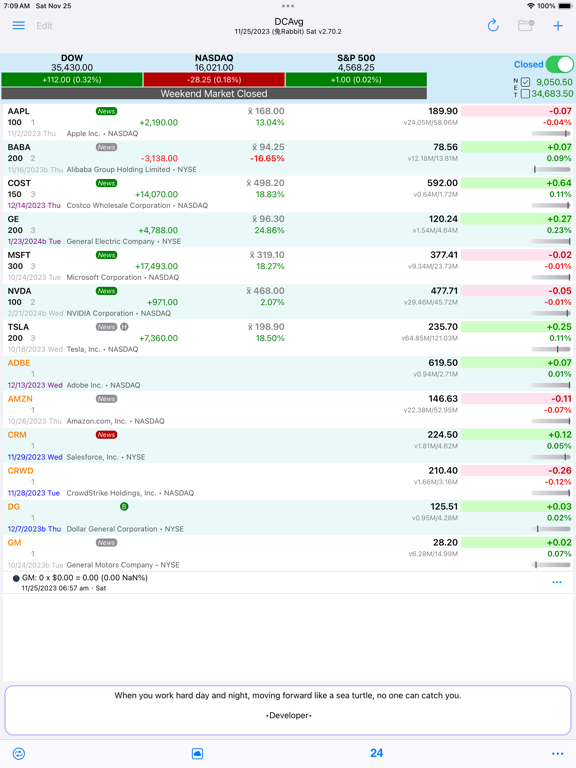Tap the green B badge on DG row
The height and width of the screenshot is (768, 576).
124,506
